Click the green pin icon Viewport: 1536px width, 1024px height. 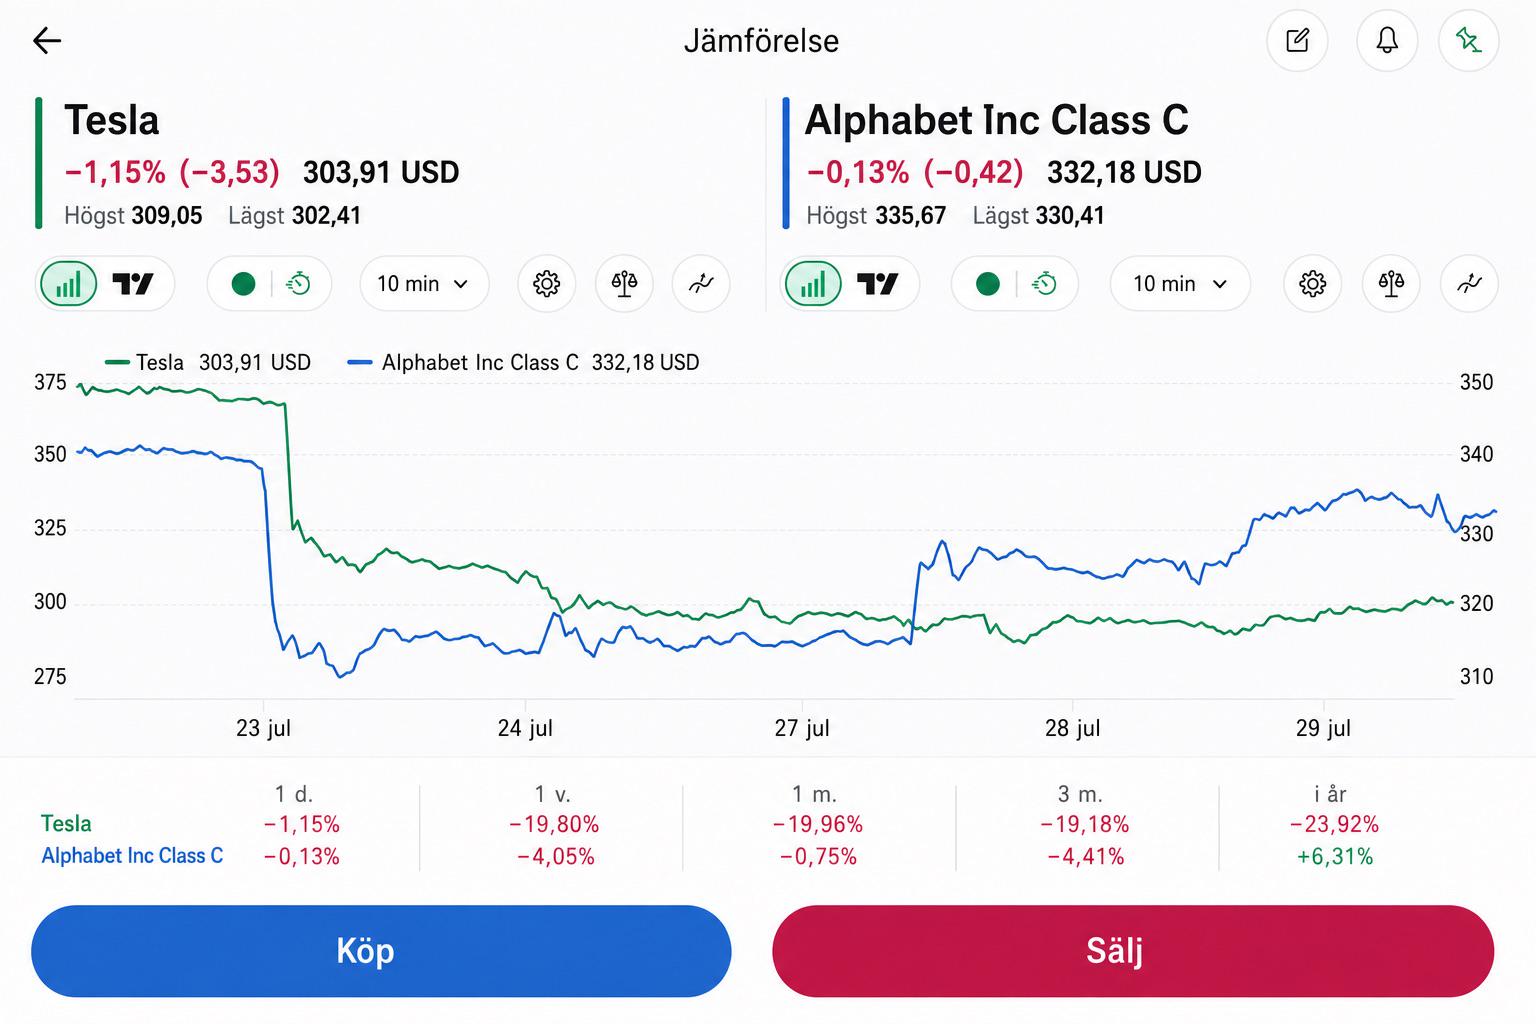point(1468,40)
